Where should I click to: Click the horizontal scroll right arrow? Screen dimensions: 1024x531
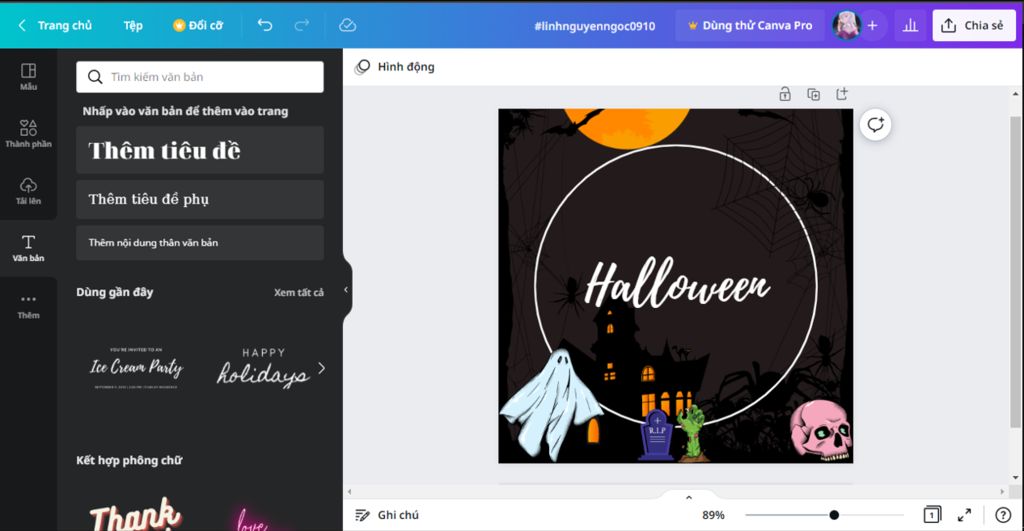pos(1003,491)
